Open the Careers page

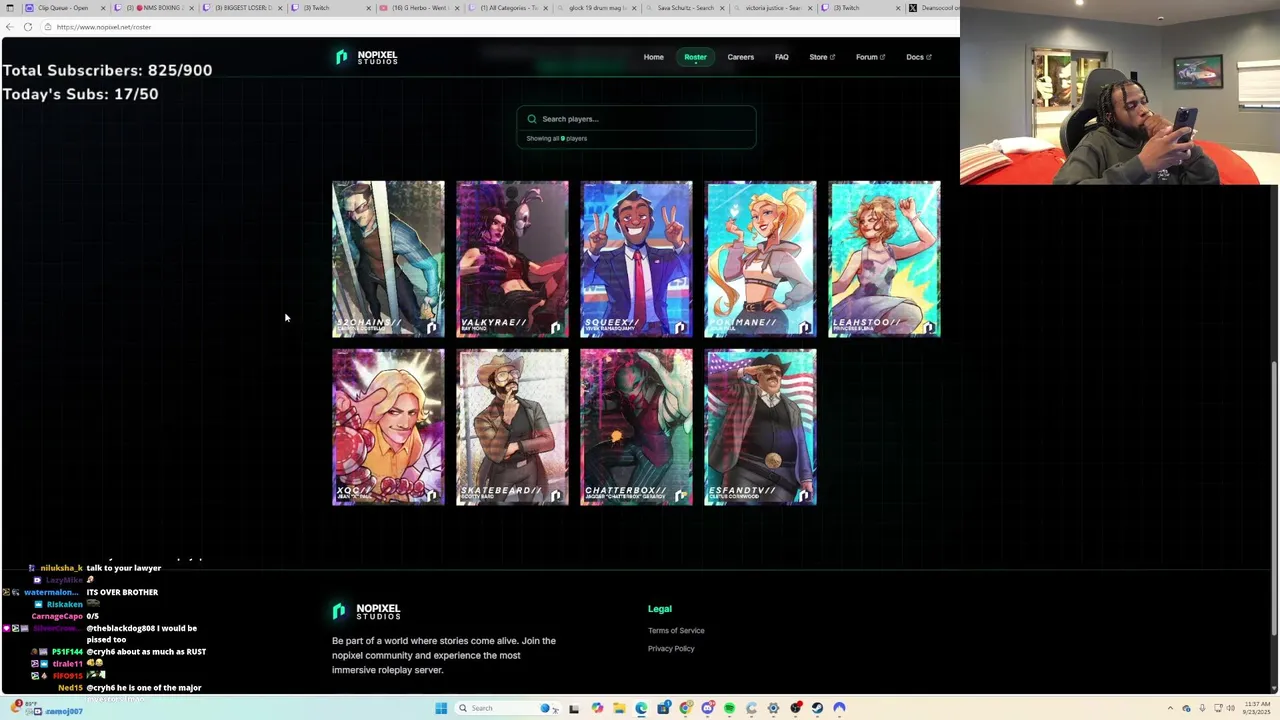click(740, 57)
